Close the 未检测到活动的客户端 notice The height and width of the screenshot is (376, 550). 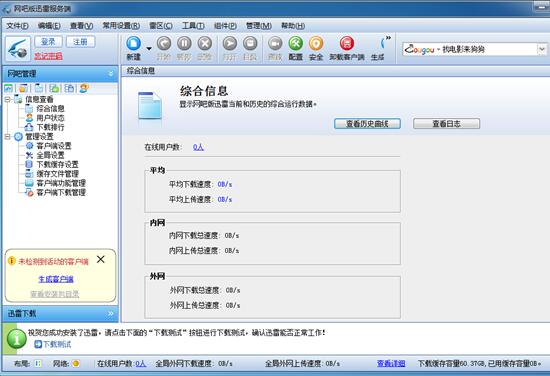point(101,259)
